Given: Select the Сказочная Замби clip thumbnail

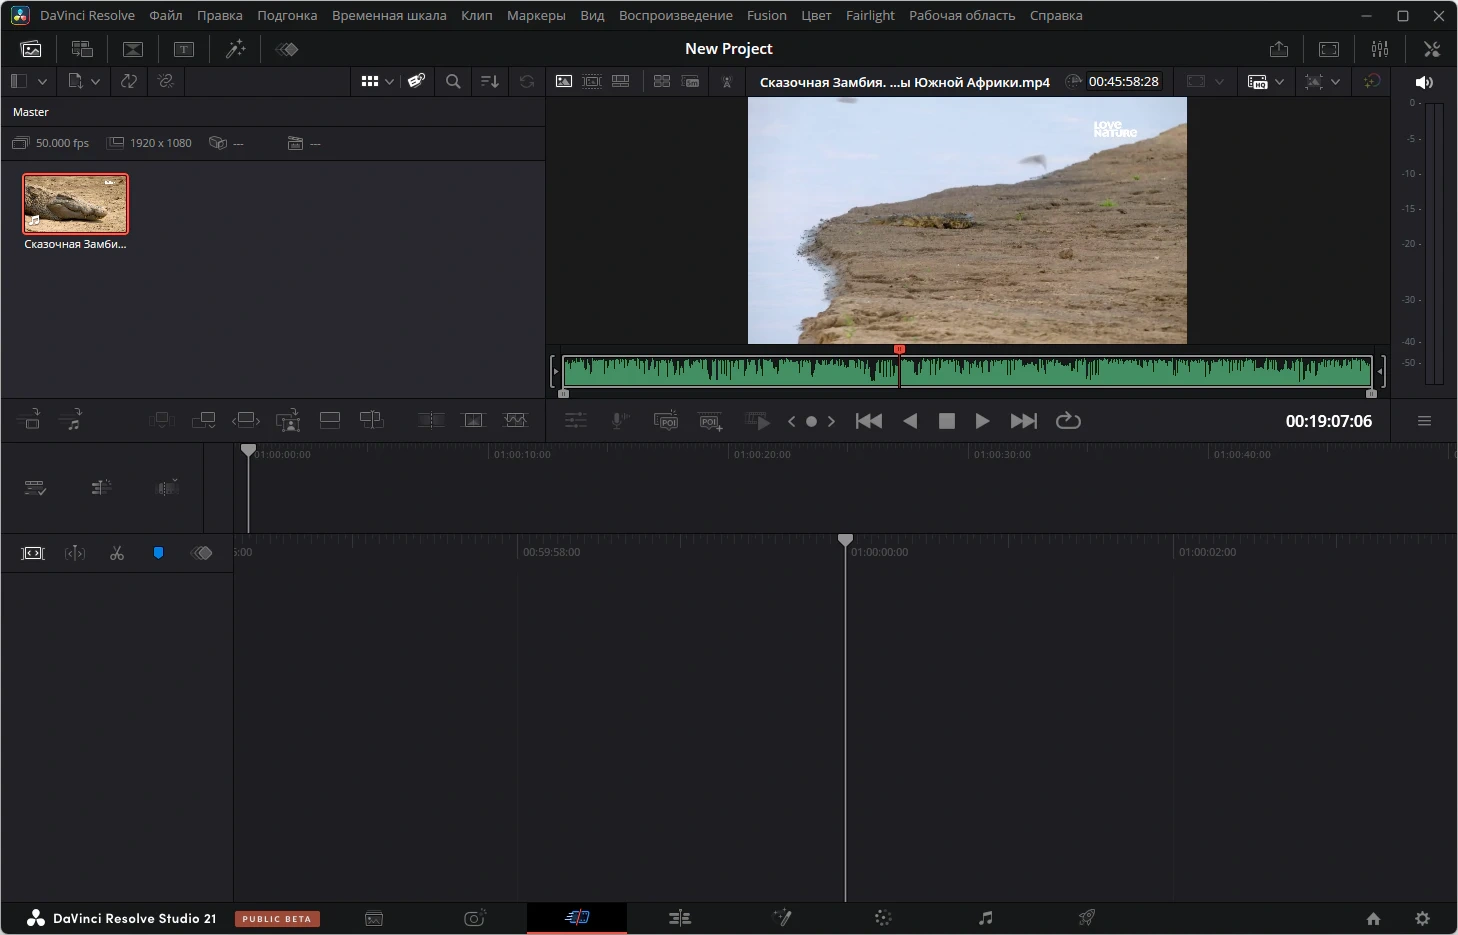Looking at the screenshot, I should pyautogui.click(x=76, y=204).
